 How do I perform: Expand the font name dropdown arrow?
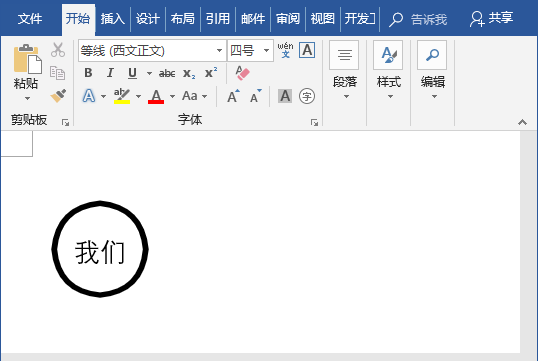[x=219, y=51]
